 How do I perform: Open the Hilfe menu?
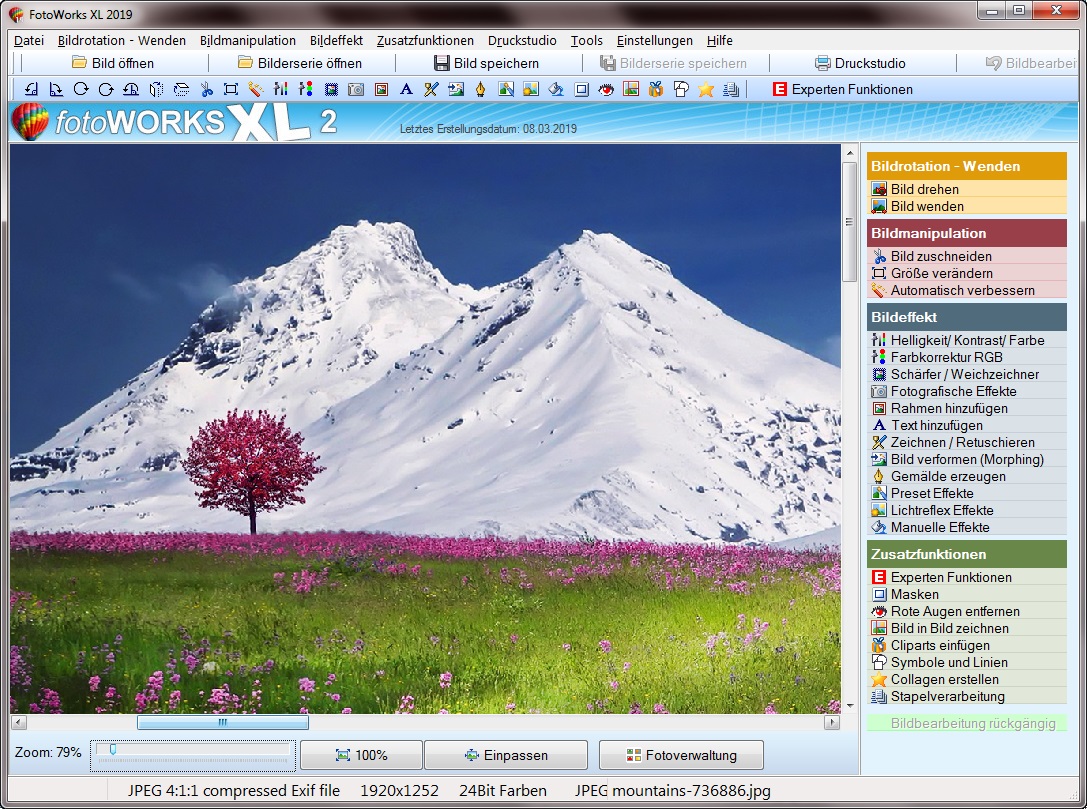pyautogui.click(x=720, y=40)
